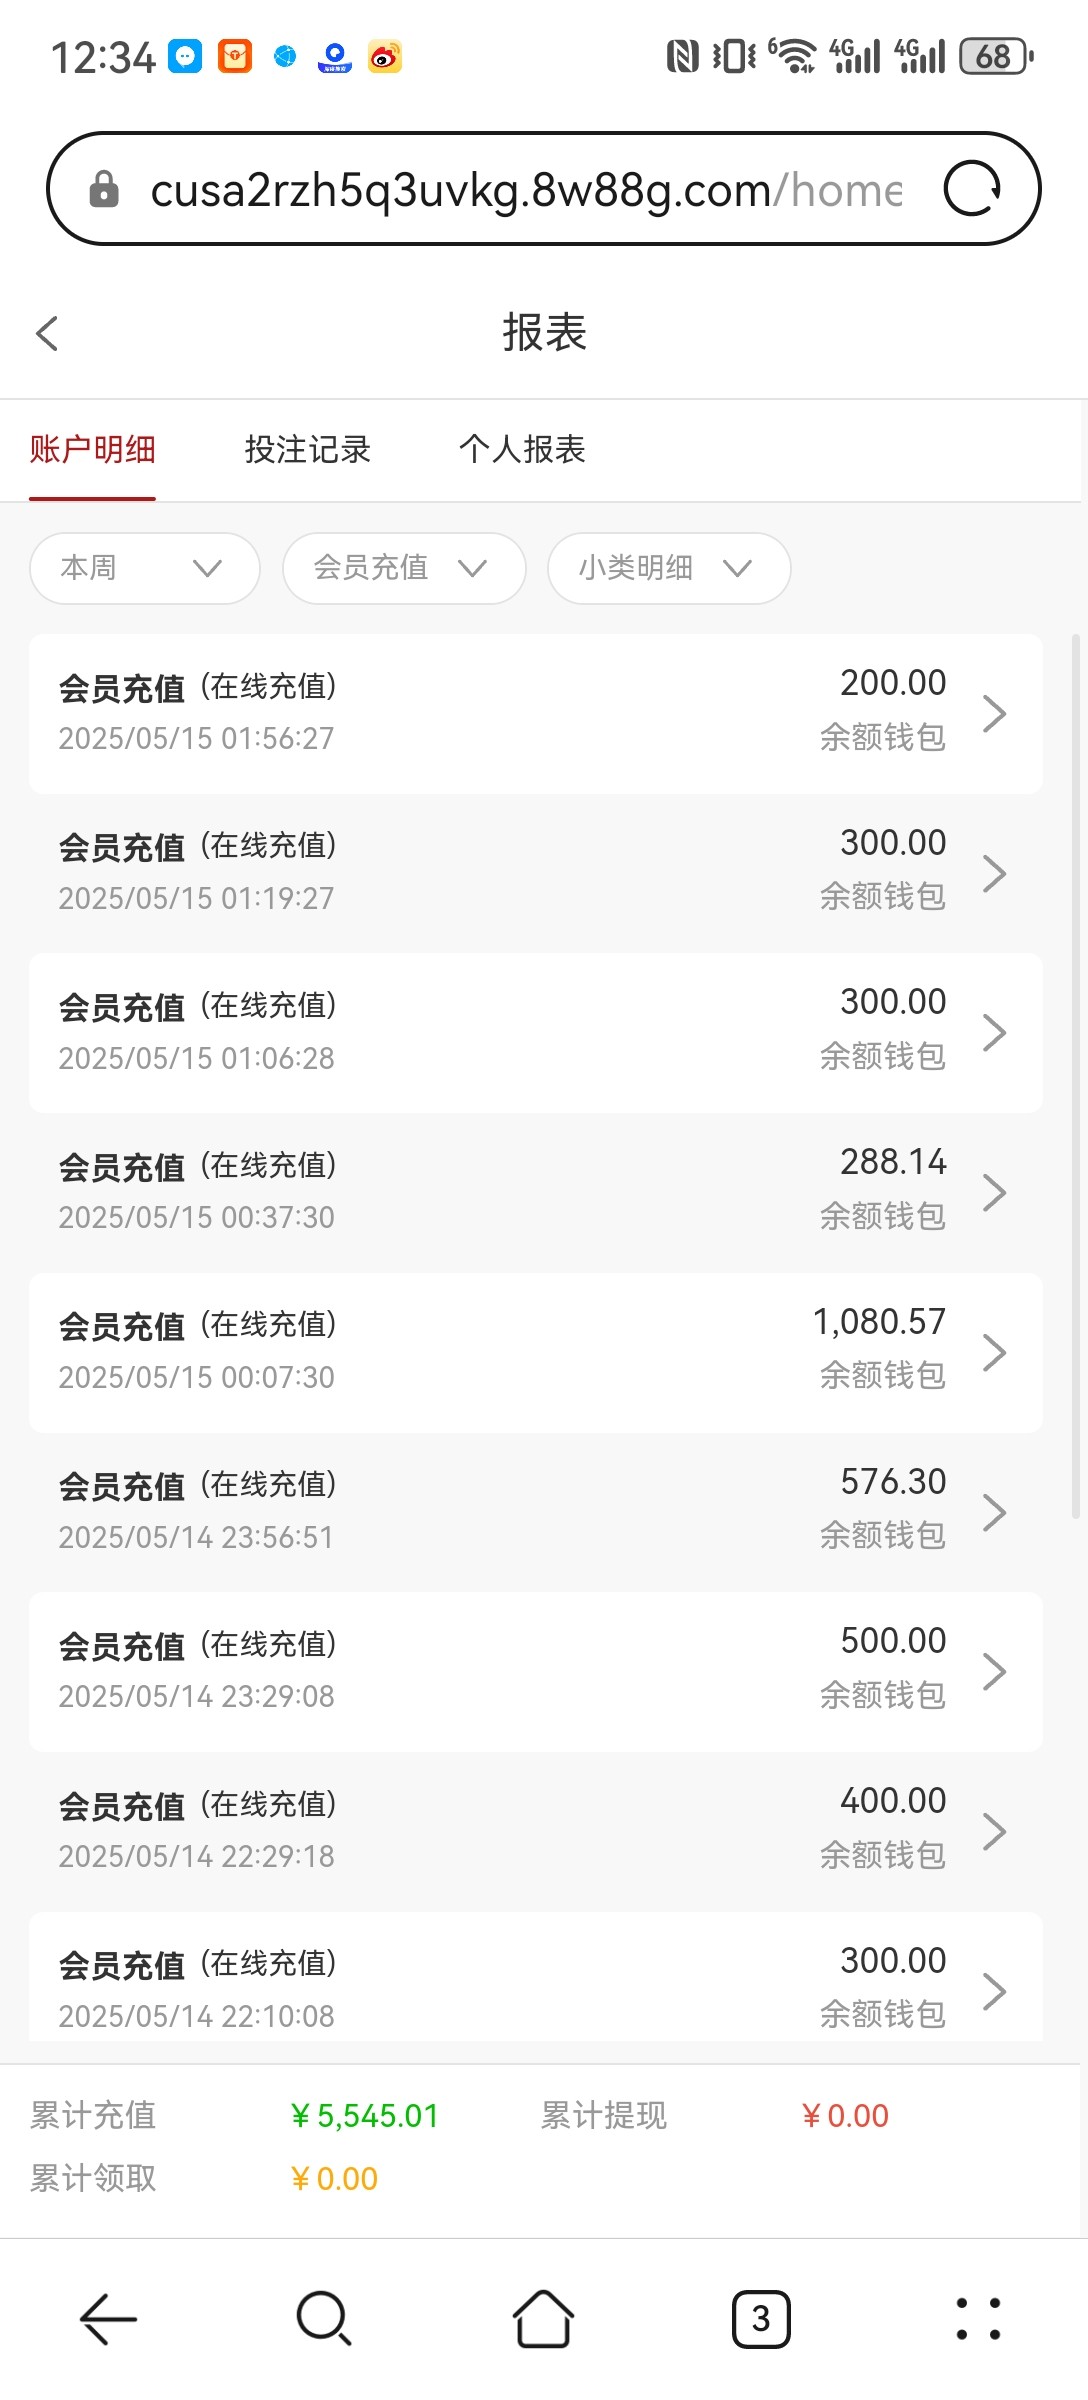Image resolution: width=1088 pixels, height=2400 pixels.
Task: Open the 288.14 recharge entry
Action: pos(535,1192)
